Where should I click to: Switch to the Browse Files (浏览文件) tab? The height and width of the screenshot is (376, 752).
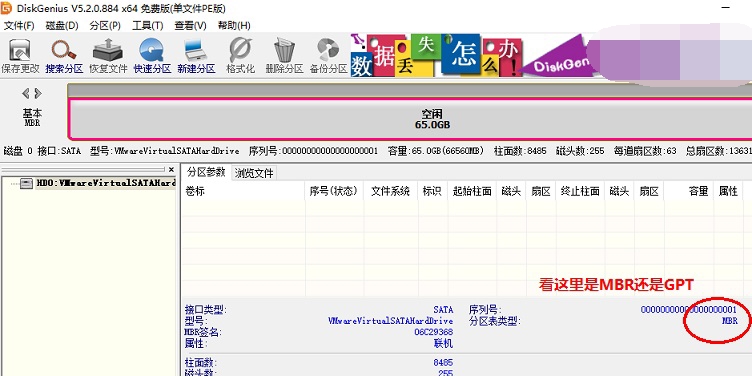[254, 173]
